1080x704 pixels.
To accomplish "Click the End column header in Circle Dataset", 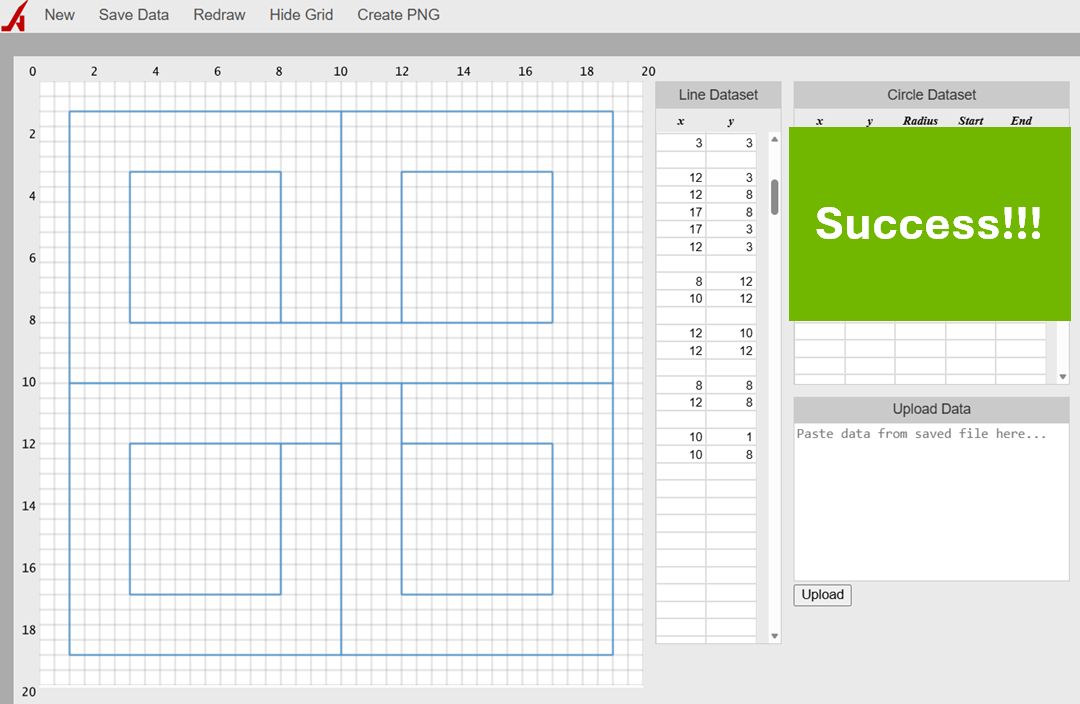I will [x=1020, y=120].
